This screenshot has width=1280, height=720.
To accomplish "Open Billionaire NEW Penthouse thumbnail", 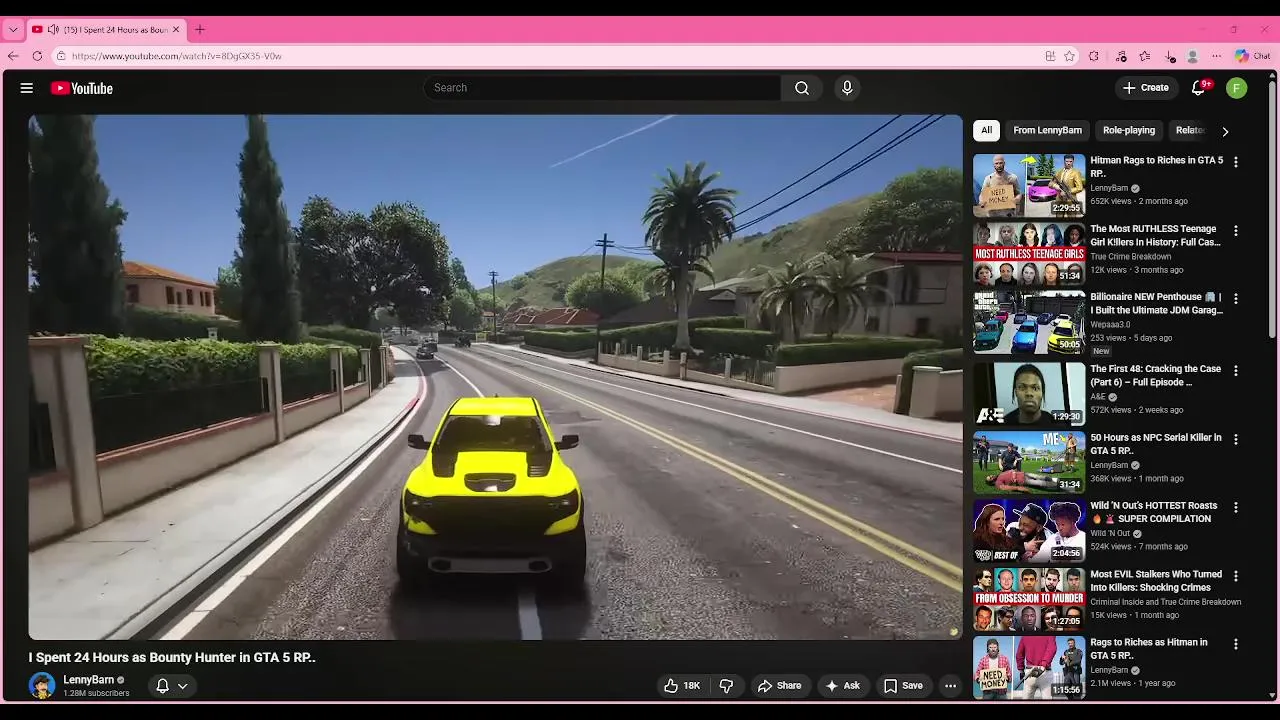I will (1029, 323).
